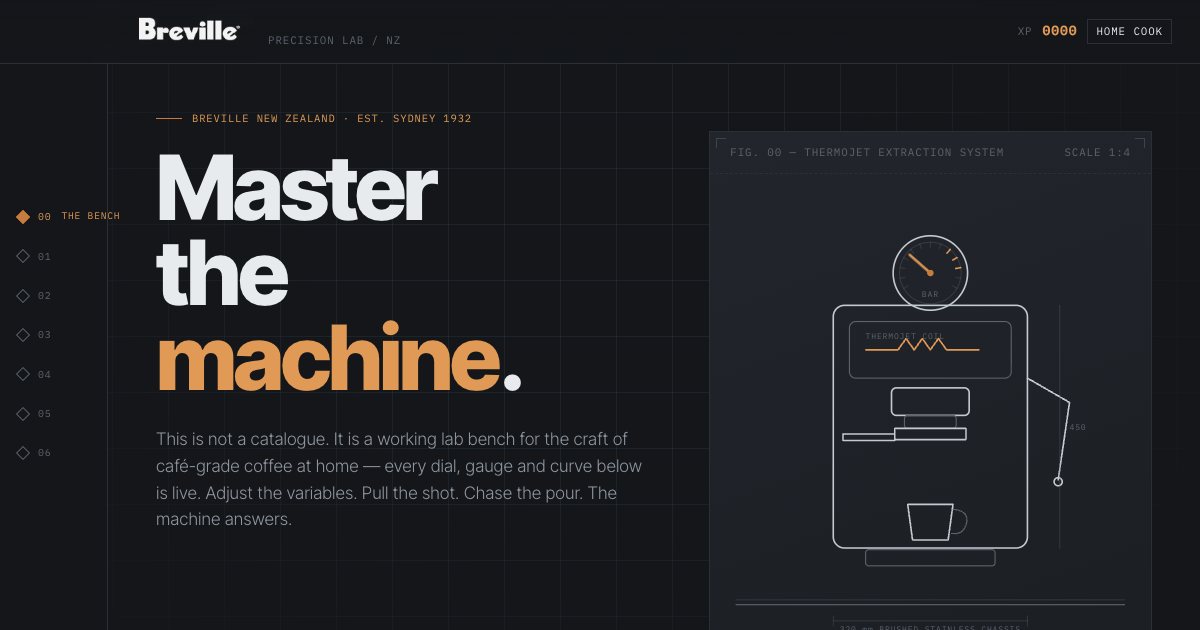Select the 00 THE BENCH section marker
Screen dimensions: 1200x630
(x=68, y=217)
